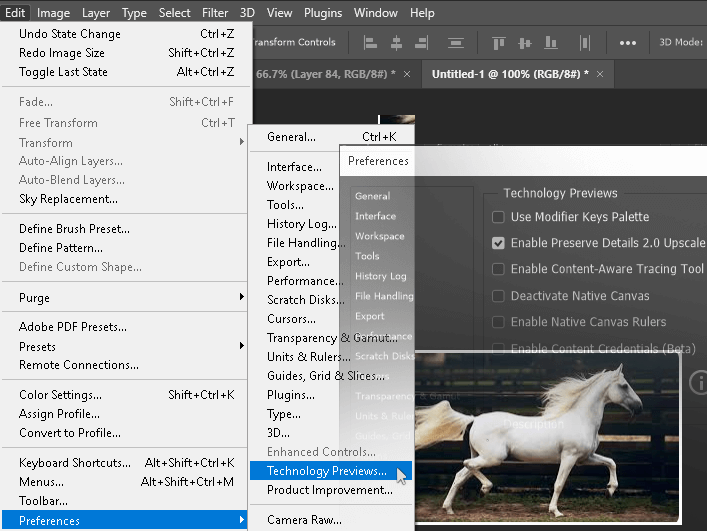This screenshot has width=707, height=531.
Task: Click Technology Previews menu item
Action: [331, 471]
